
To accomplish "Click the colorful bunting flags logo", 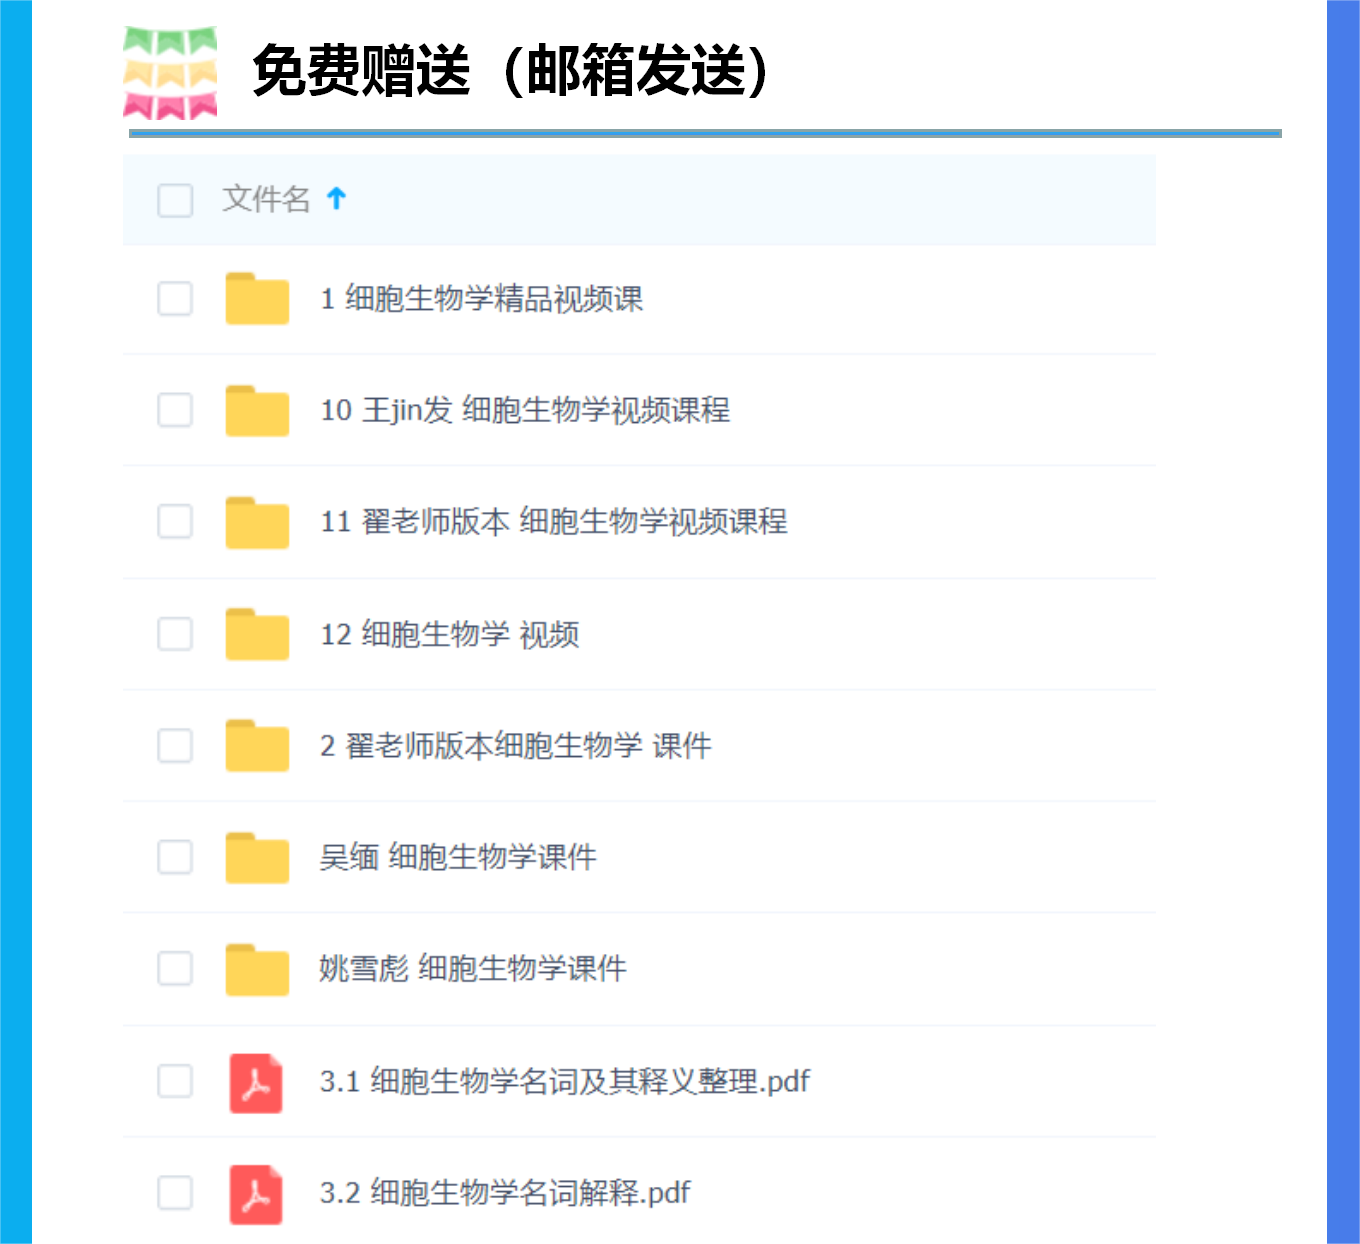I will pos(170,73).
